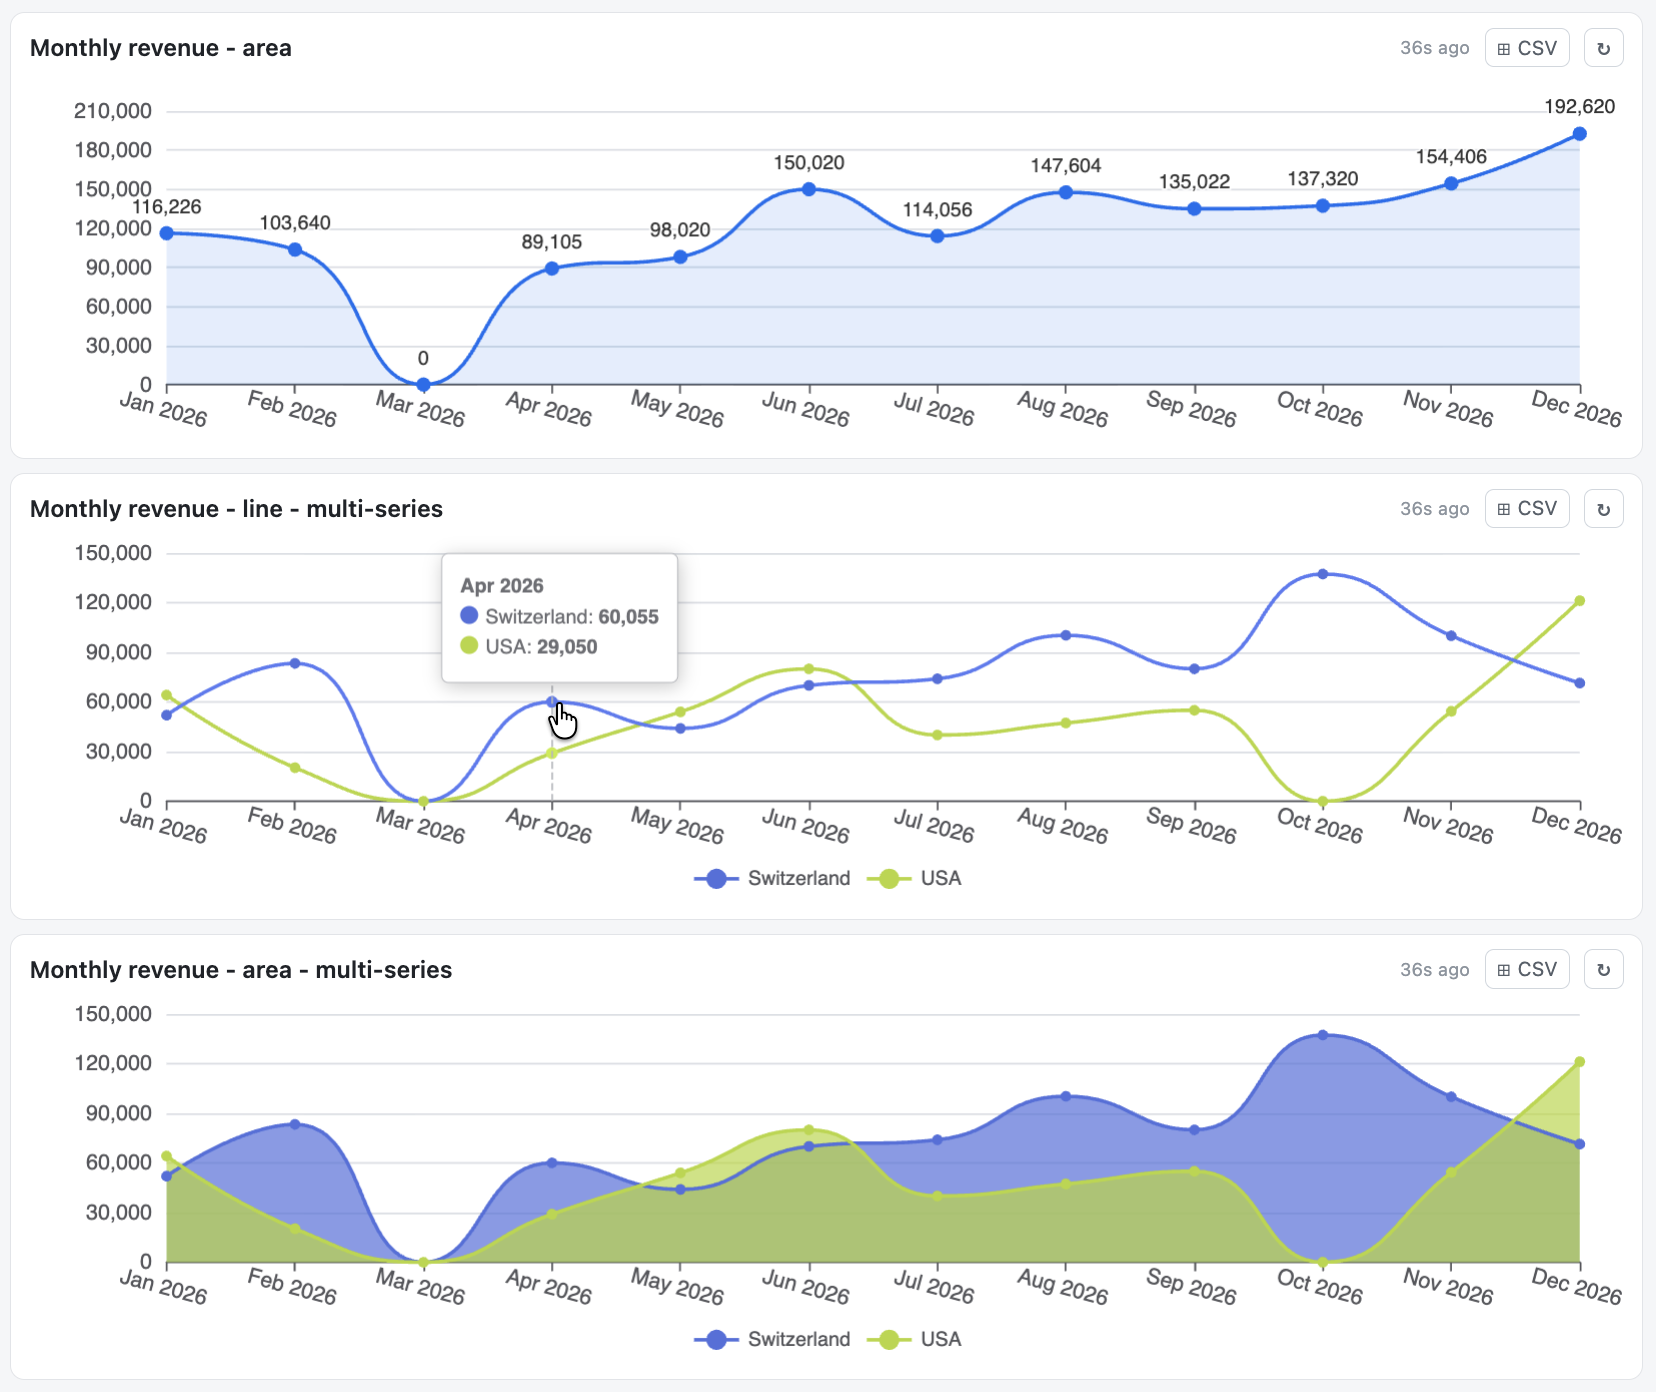Click 'Jun 2026' axis label in area multi-series
This screenshot has width=1656, height=1392.
click(805, 1286)
